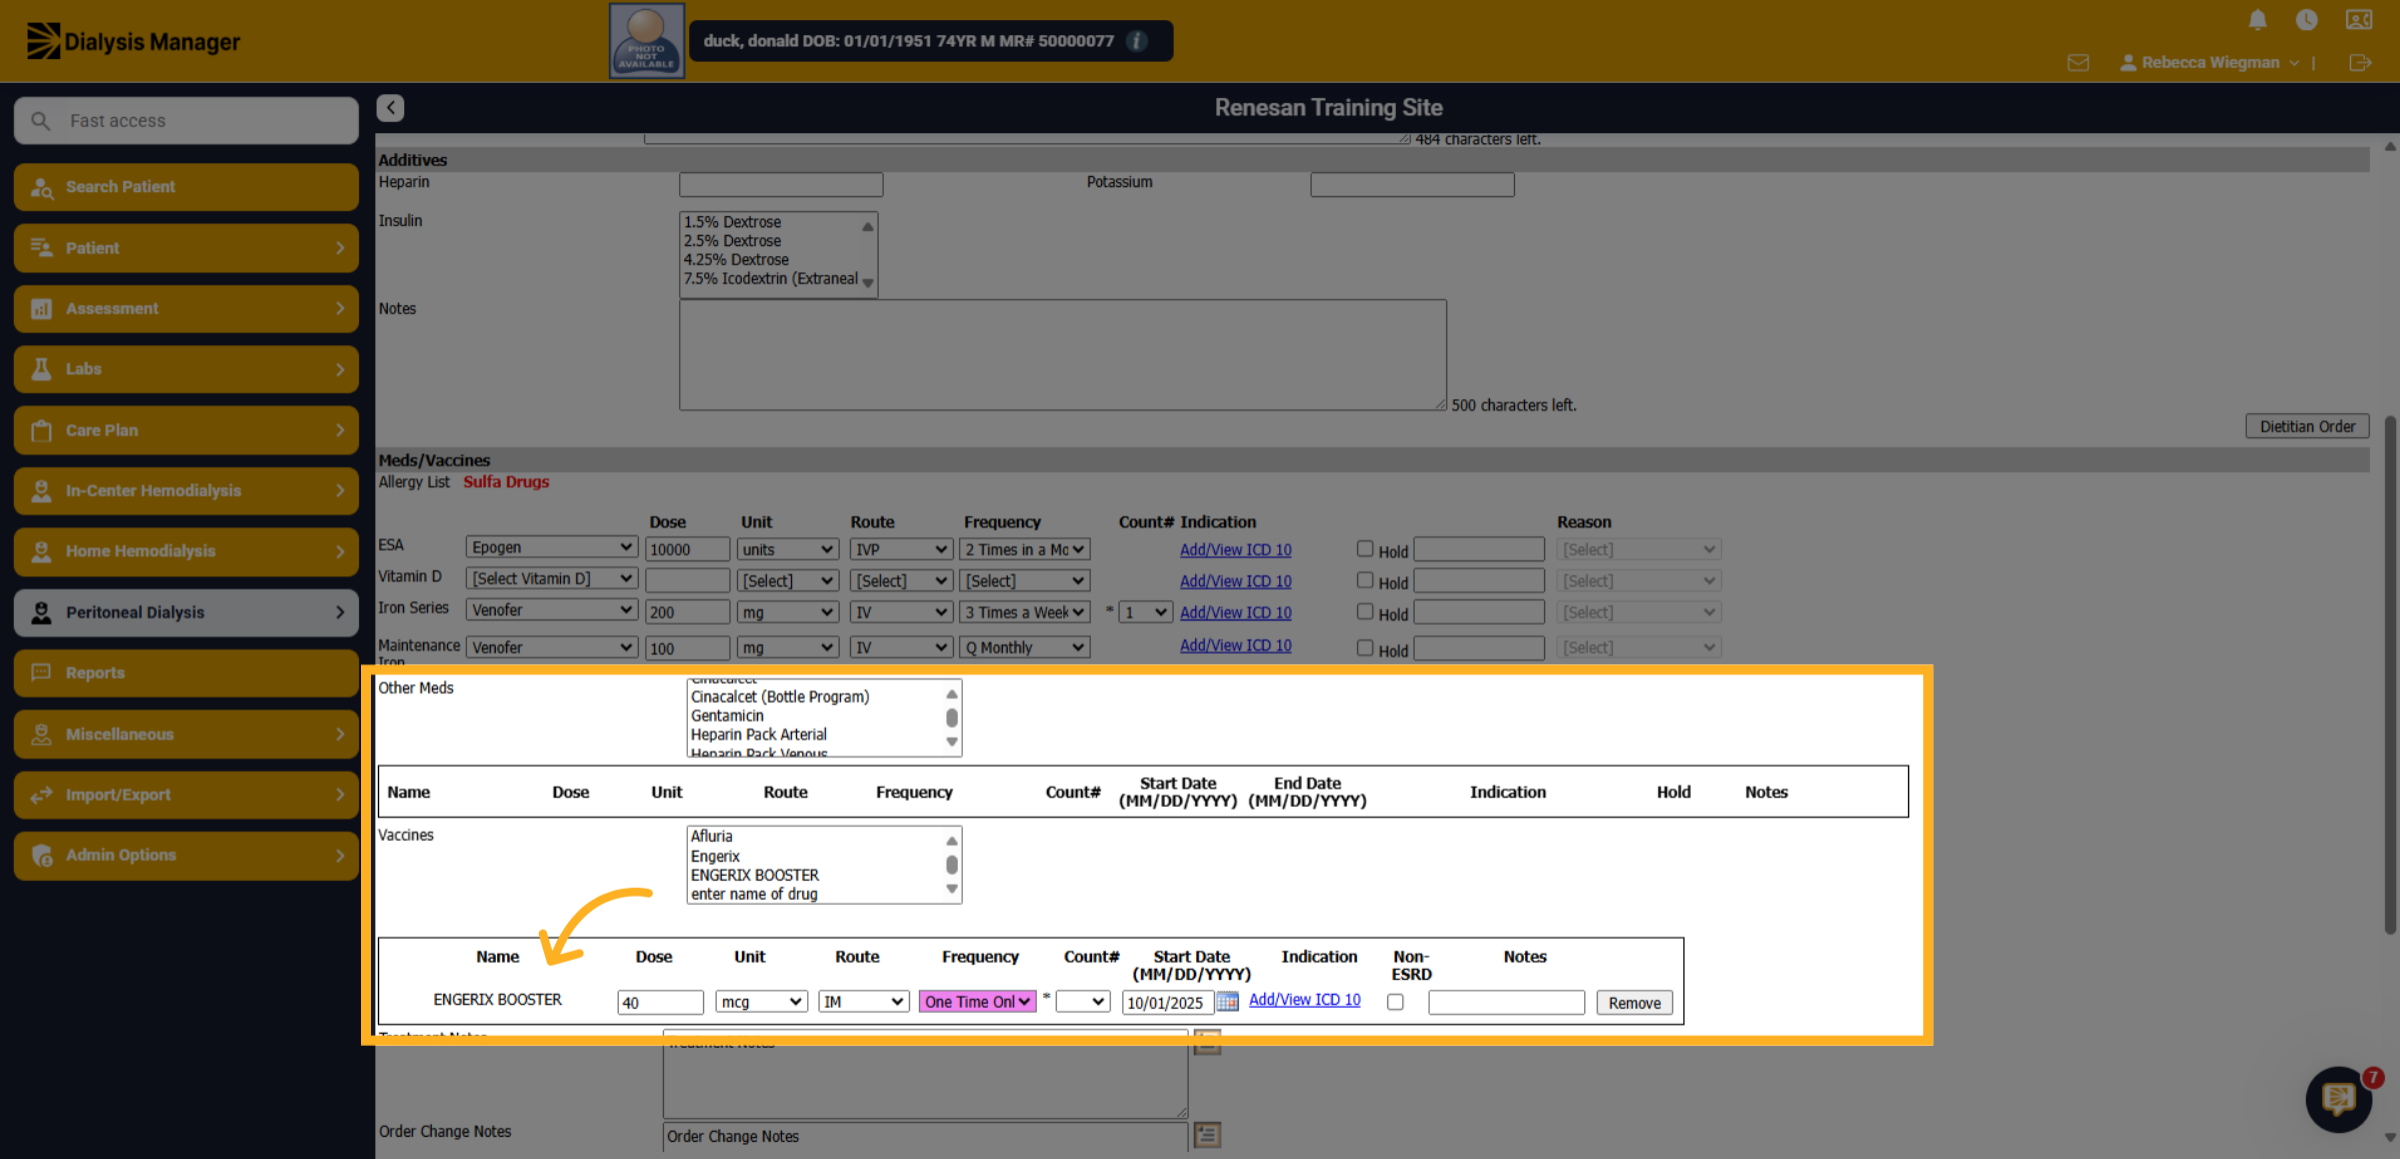Viewport: 2400px width, 1159px height.
Task: Check Hold for ESA row
Action: 1365,549
